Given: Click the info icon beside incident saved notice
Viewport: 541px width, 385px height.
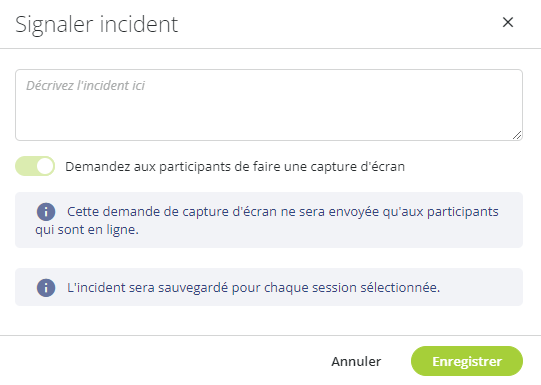Looking at the screenshot, I should (x=46, y=287).
